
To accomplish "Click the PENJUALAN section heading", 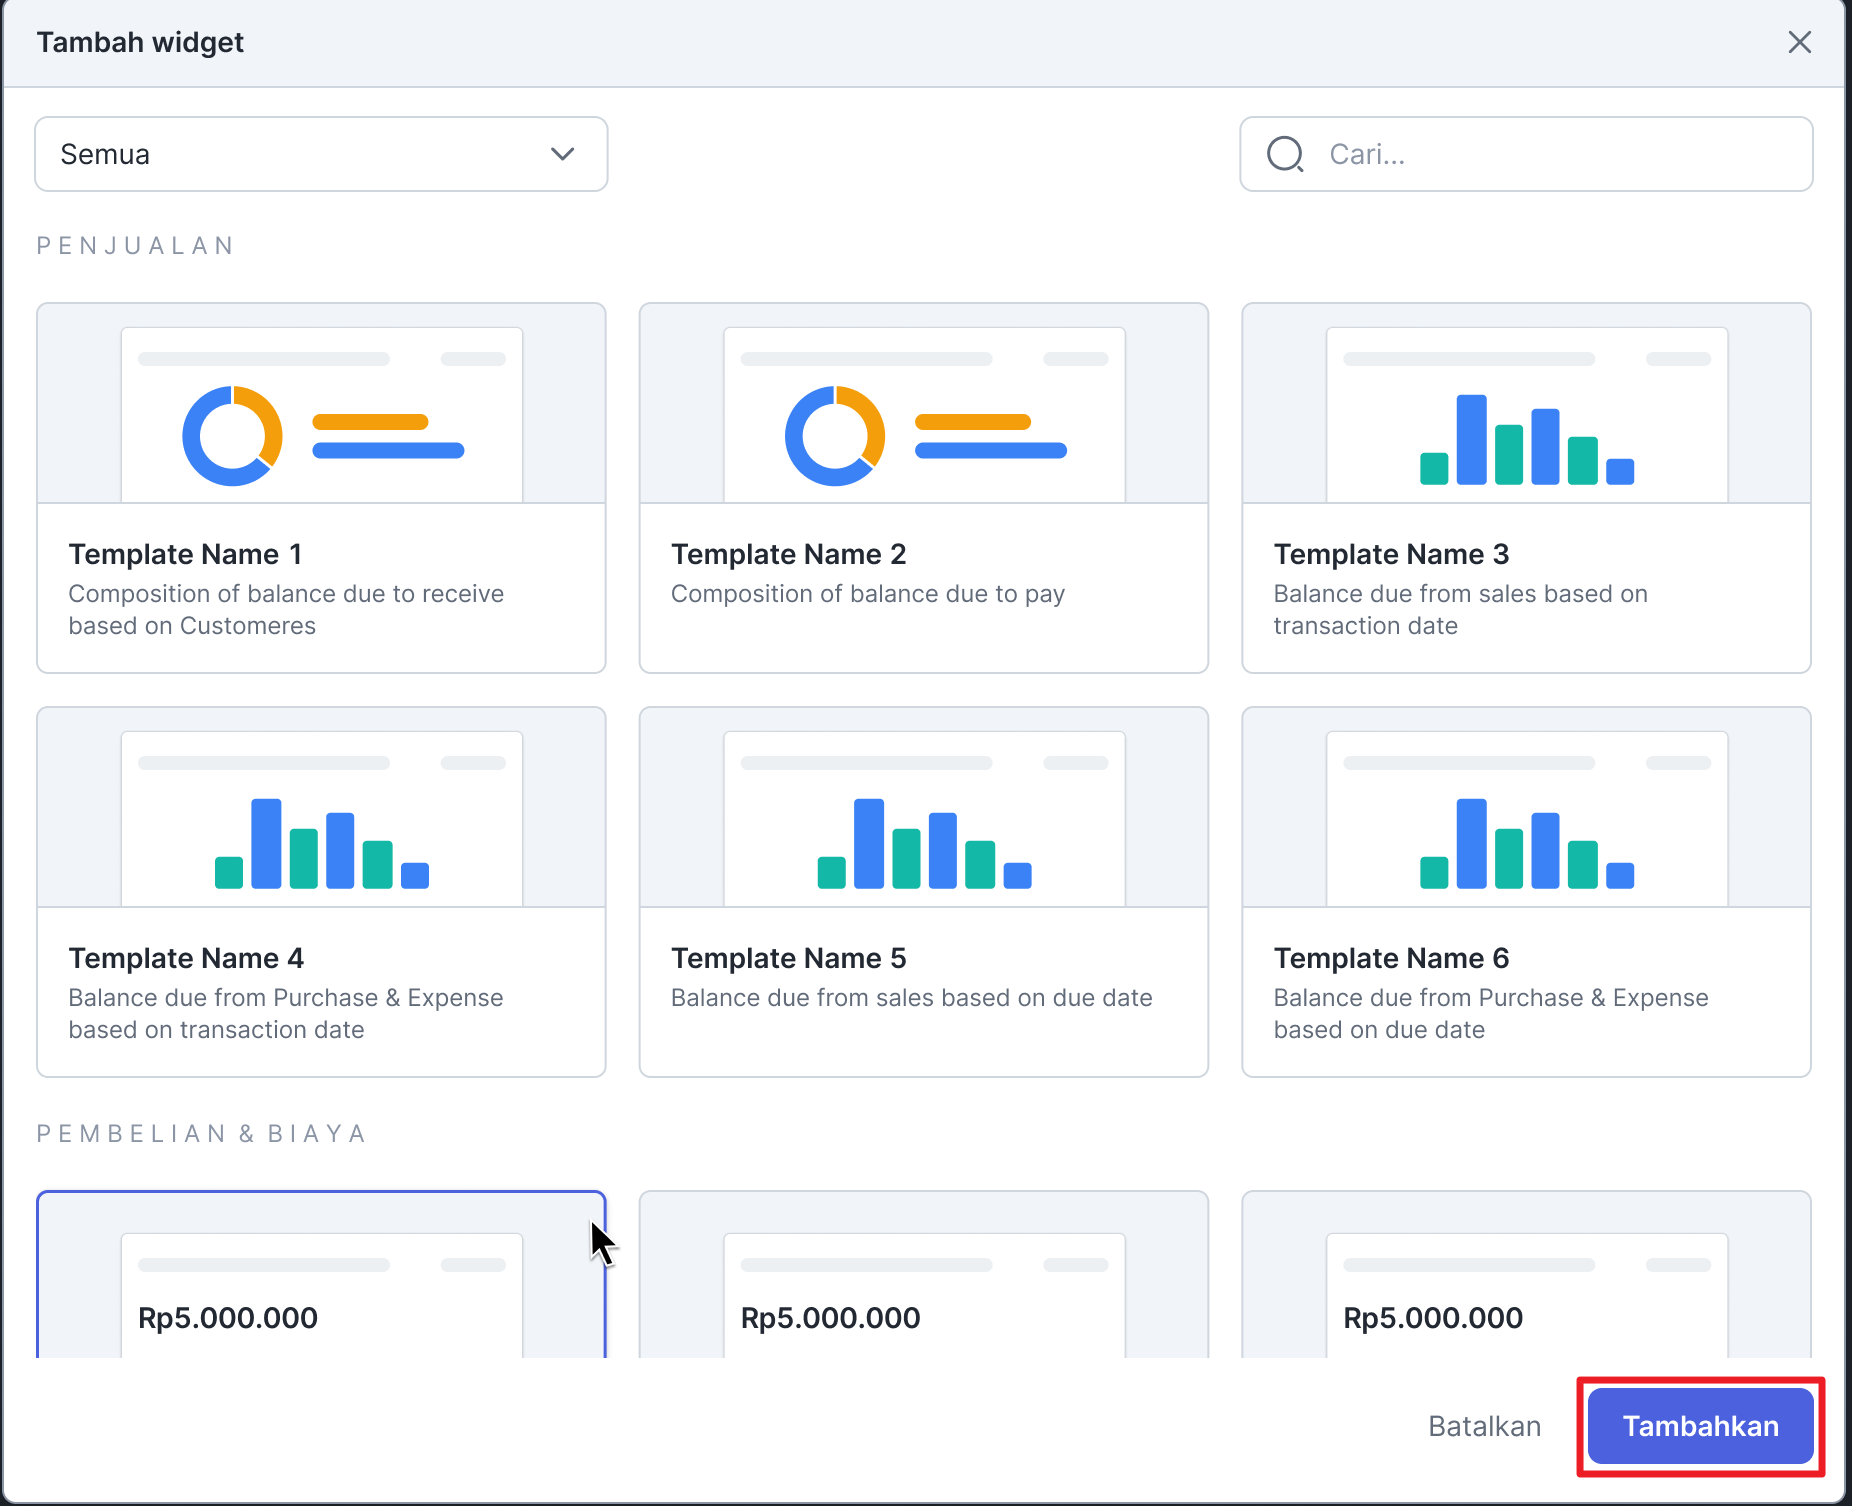I will click(x=136, y=246).
